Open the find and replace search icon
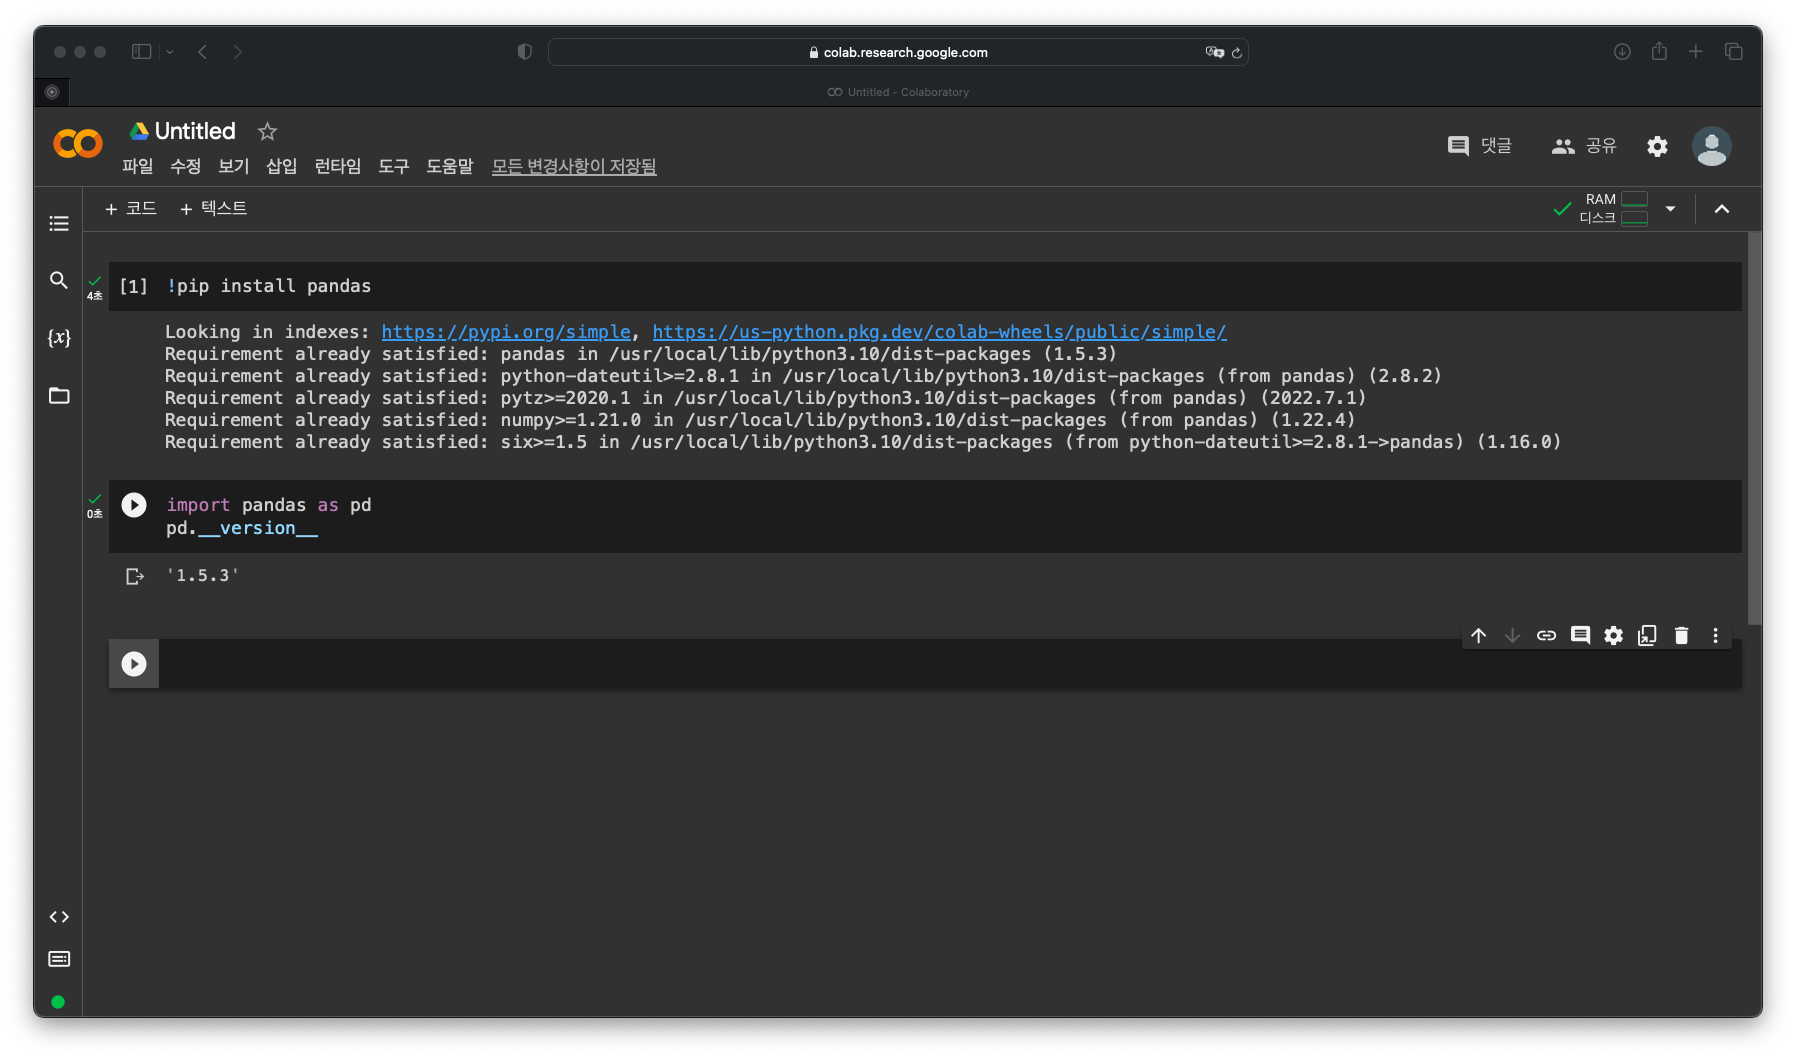 point(59,280)
